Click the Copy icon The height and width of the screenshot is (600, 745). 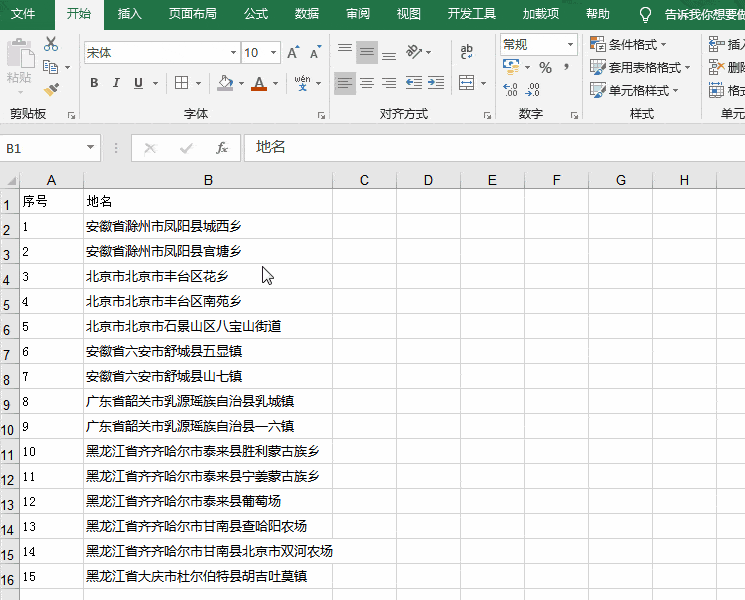click(50, 67)
